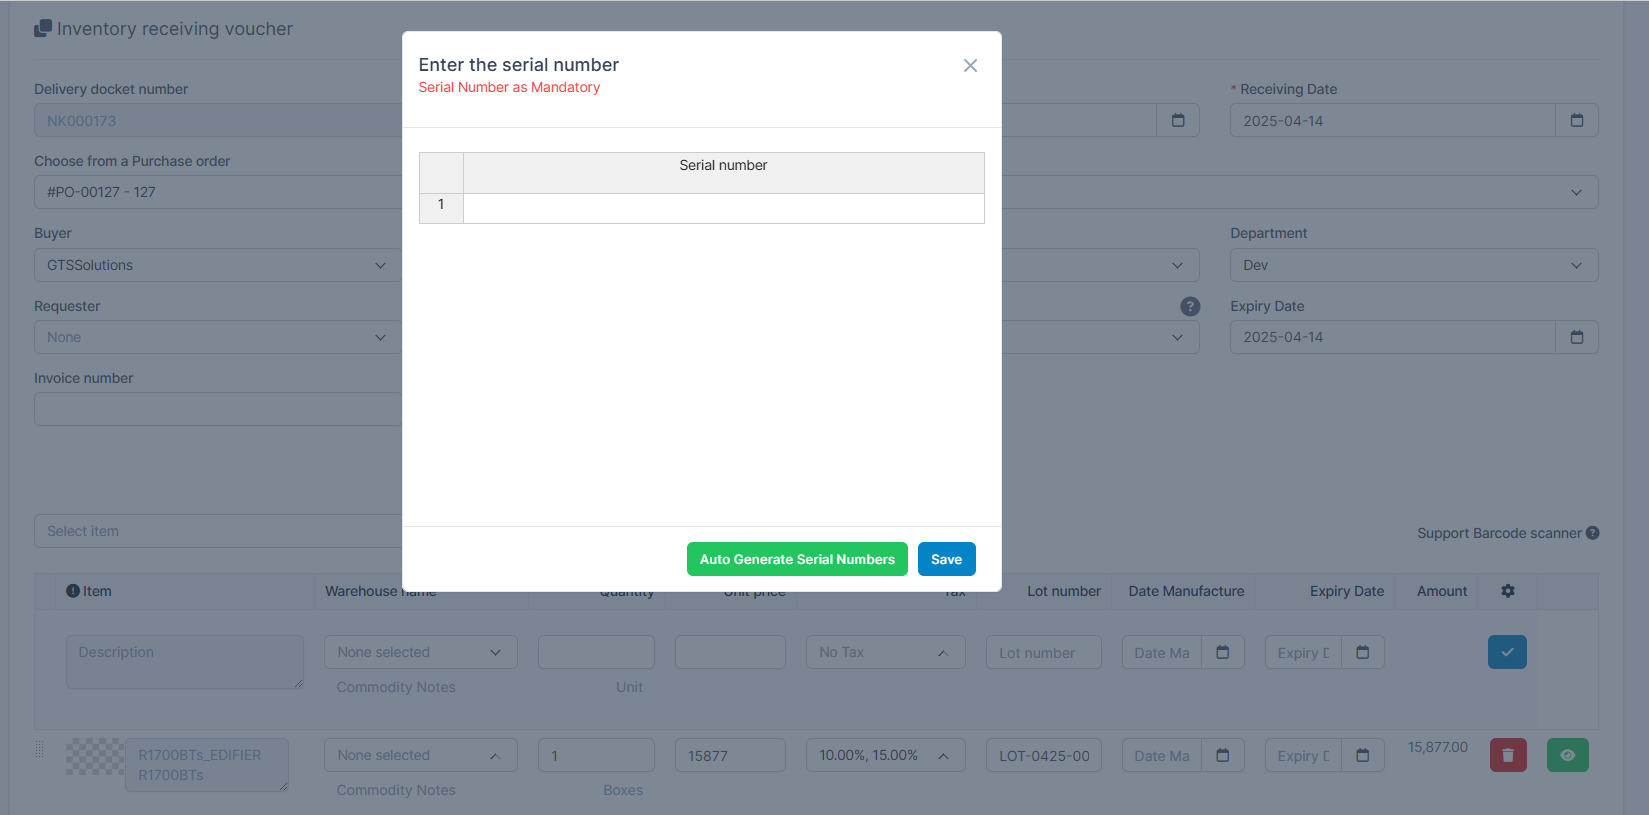
Task: Expand the Requester dropdown
Action: (x=216, y=337)
